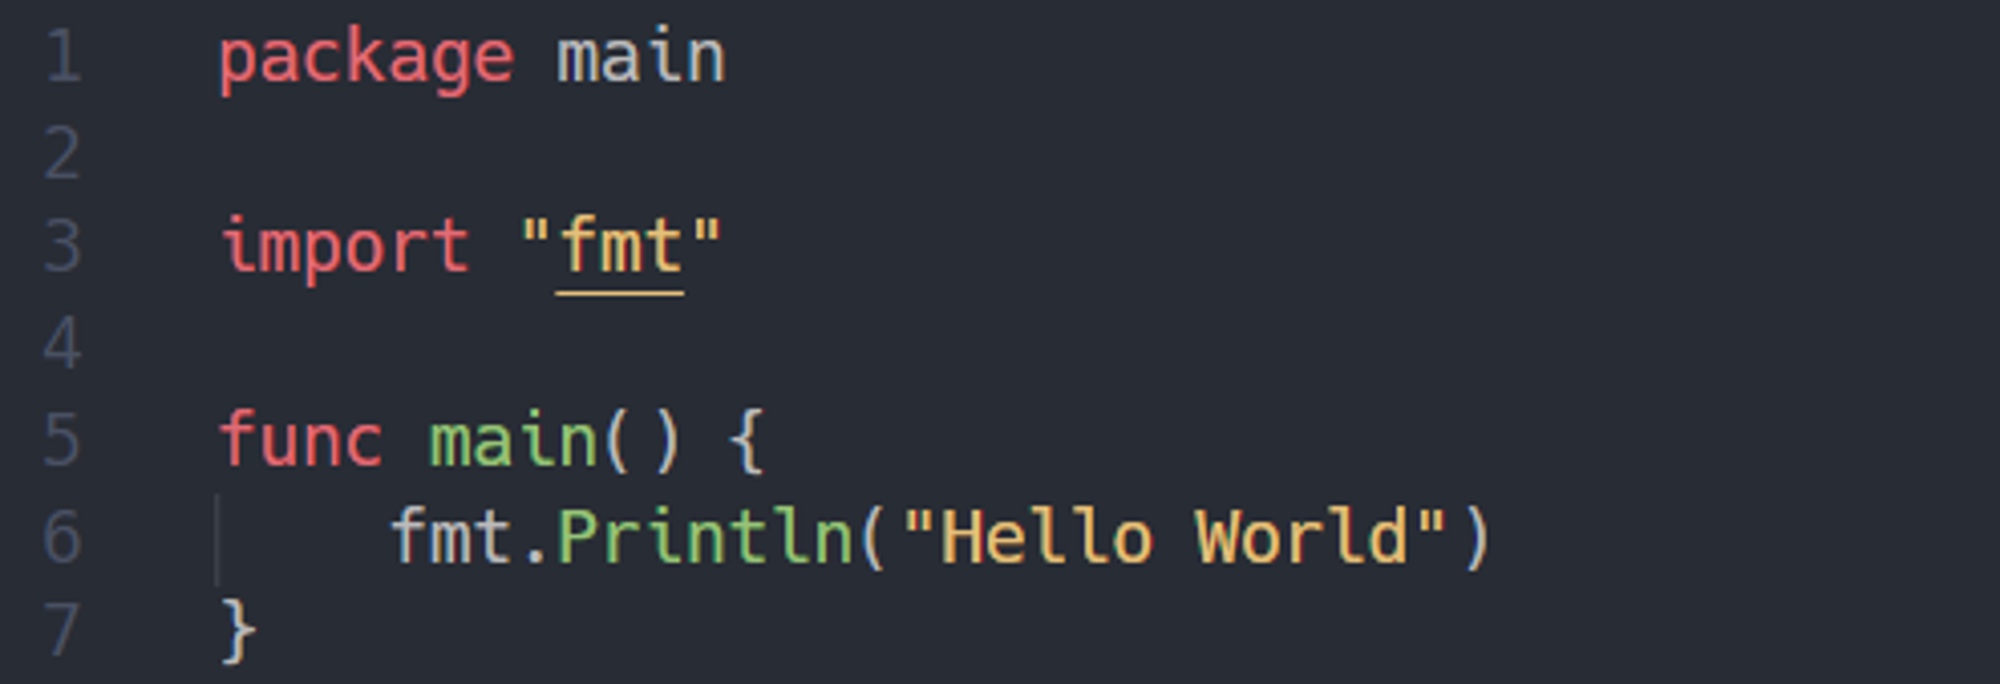Click the "Println" method name
This screenshot has width=2000, height=684.
point(704,536)
